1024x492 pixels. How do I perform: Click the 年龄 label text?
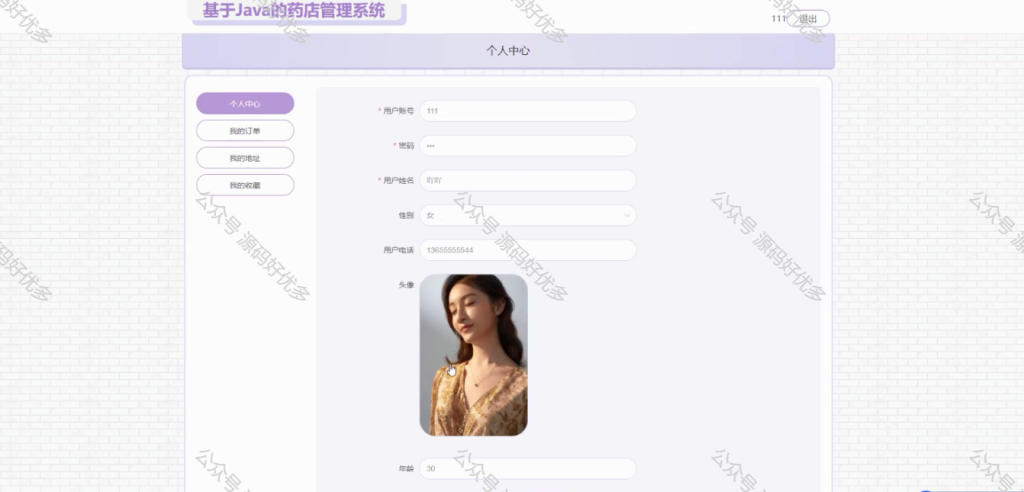[x=406, y=468]
